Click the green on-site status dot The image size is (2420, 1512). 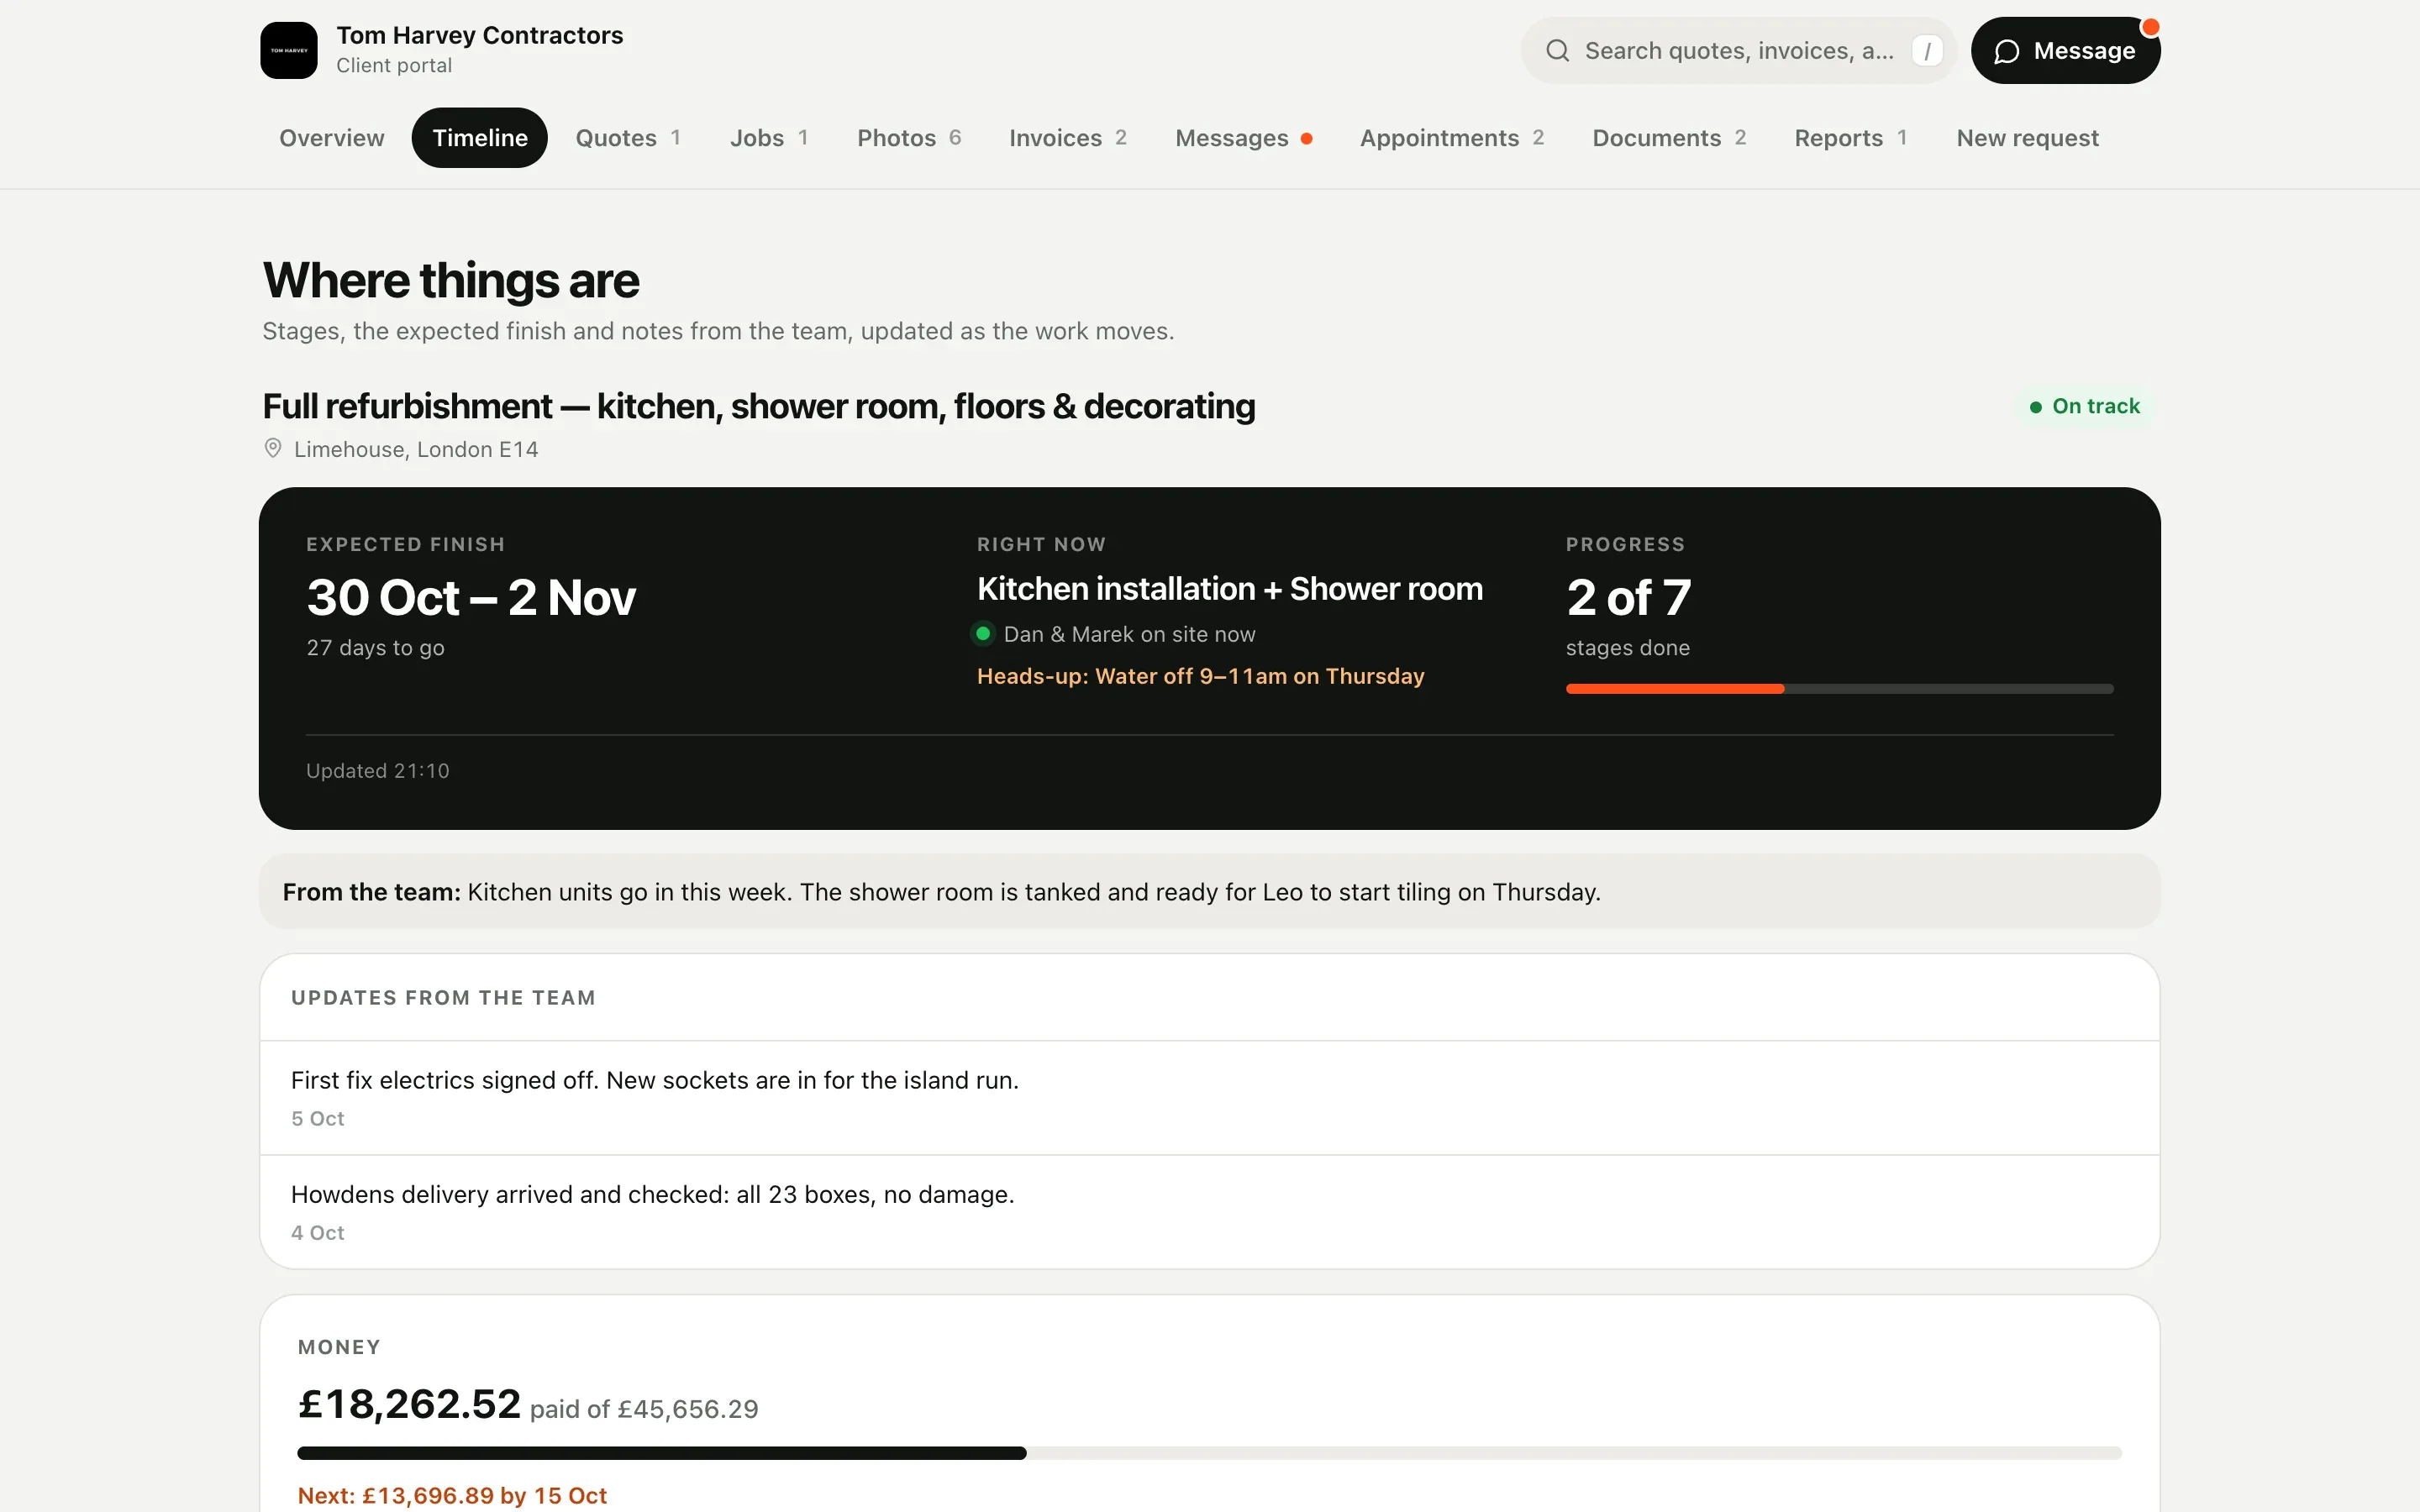point(983,633)
